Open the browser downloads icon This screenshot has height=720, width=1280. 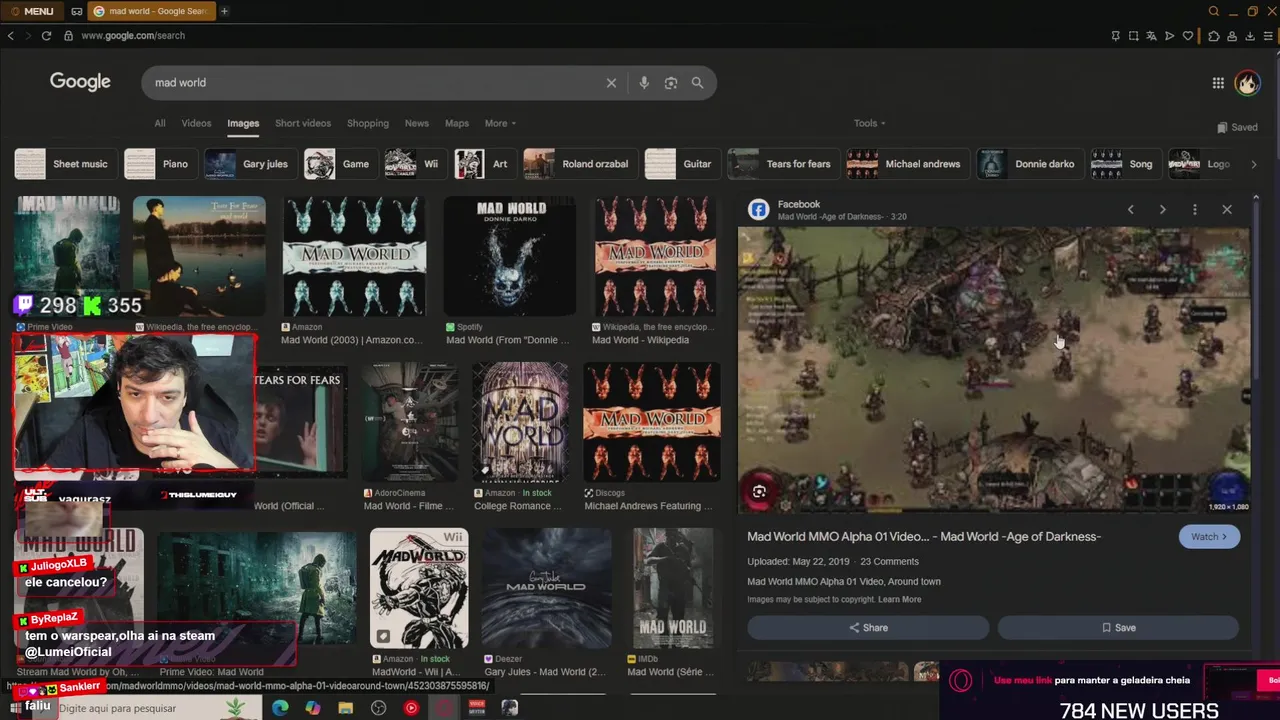(x=1250, y=36)
